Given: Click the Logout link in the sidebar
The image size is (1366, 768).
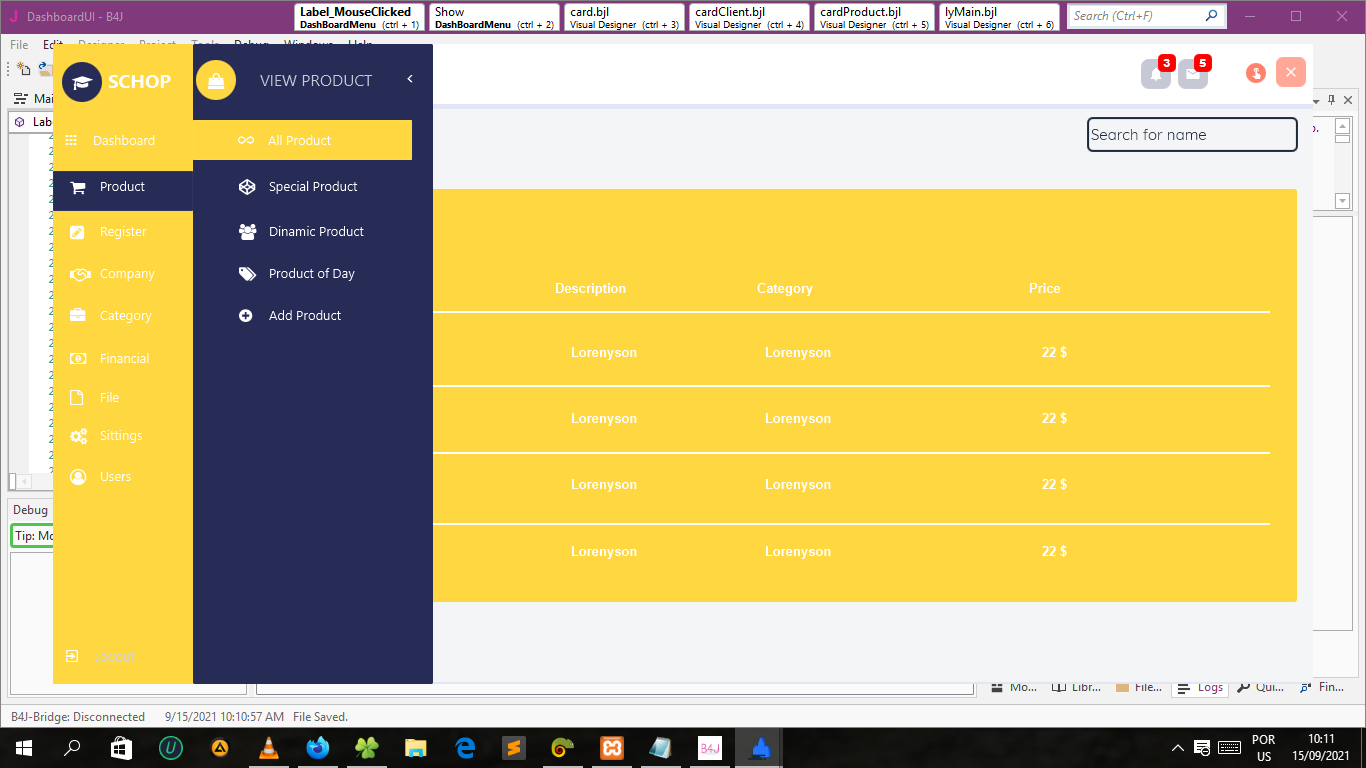Looking at the screenshot, I should 114,657.
